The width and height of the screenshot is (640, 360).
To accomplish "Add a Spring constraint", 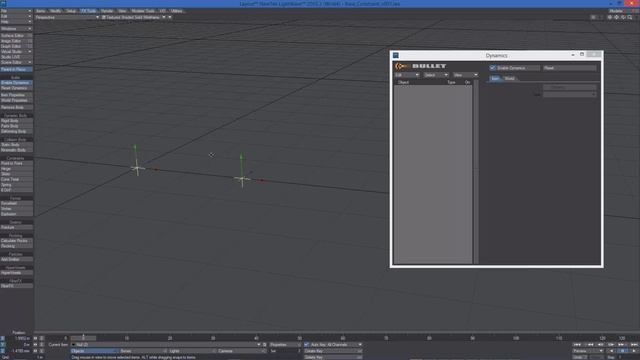I will (x=16, y=185).
